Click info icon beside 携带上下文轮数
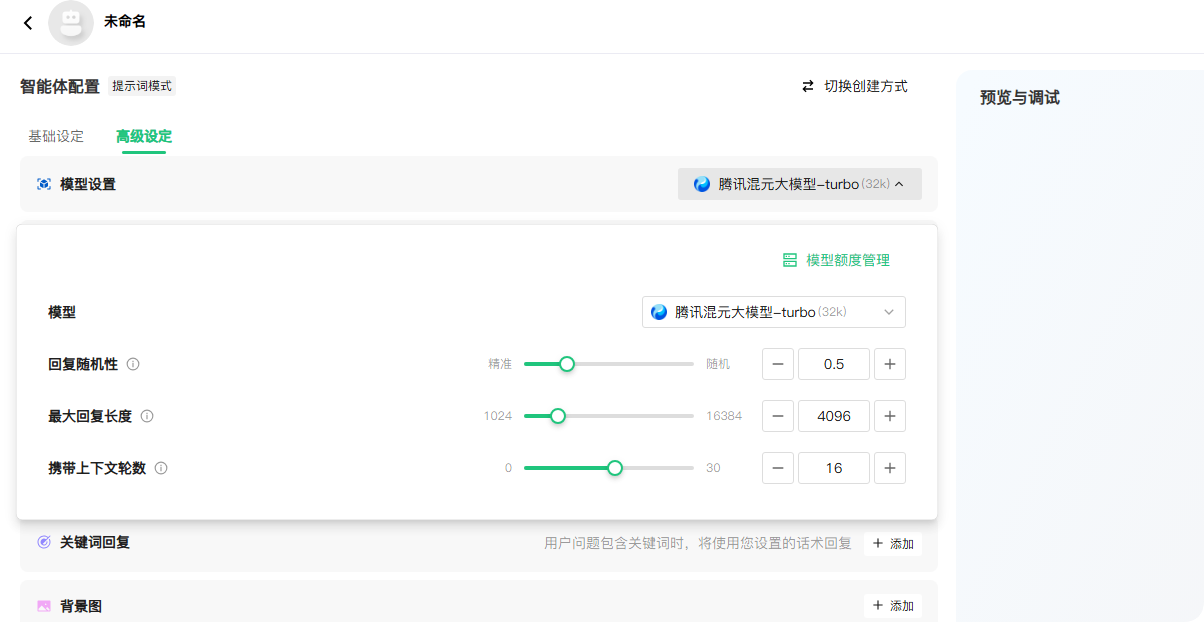Viewport: 1204px width, 622px height. 161,468
